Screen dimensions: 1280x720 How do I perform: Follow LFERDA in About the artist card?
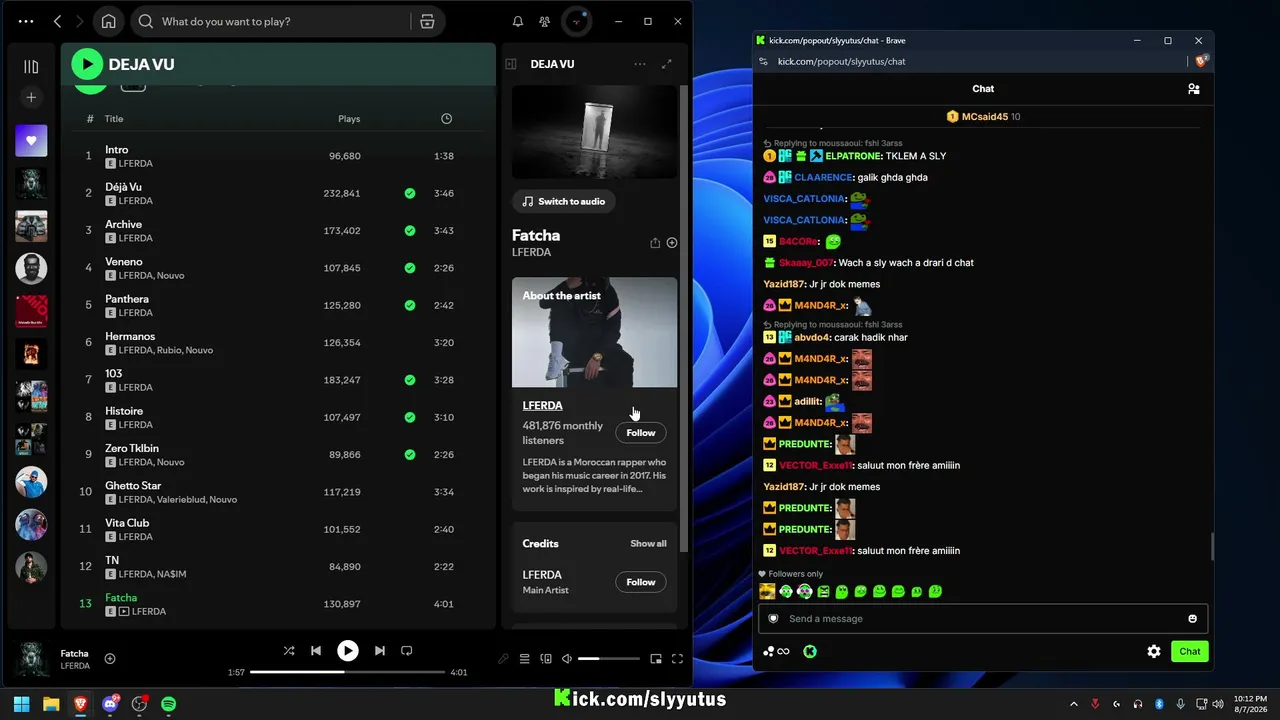point(641,433)
